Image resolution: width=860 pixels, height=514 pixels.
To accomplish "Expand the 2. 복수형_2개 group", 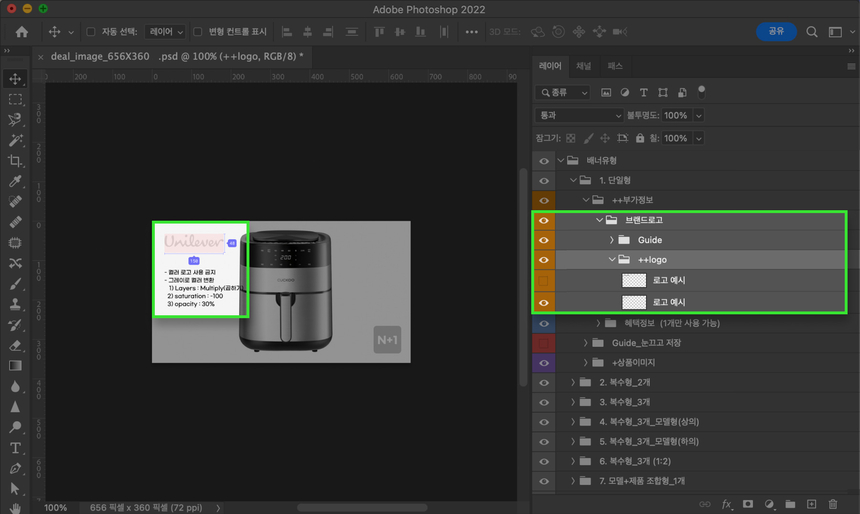I will 573,383.
